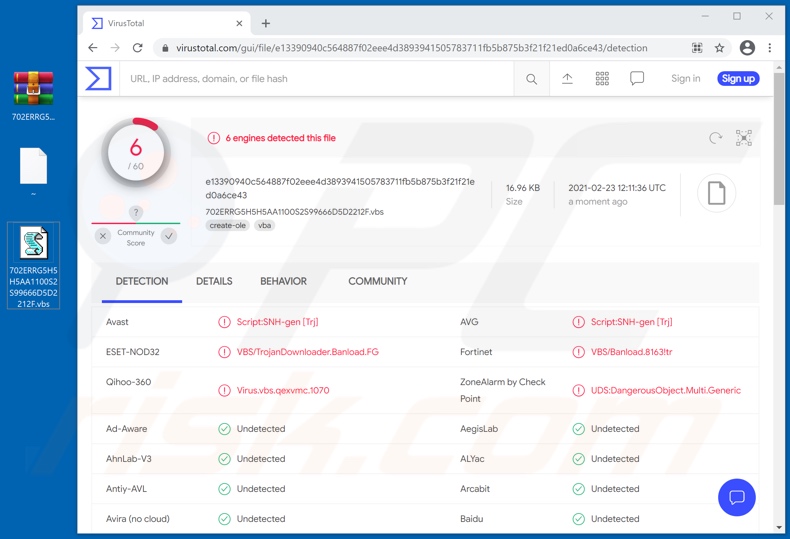Switch to the DETECTION tab
The height and width of the screenshot is (539, 790).
point(142,282)
